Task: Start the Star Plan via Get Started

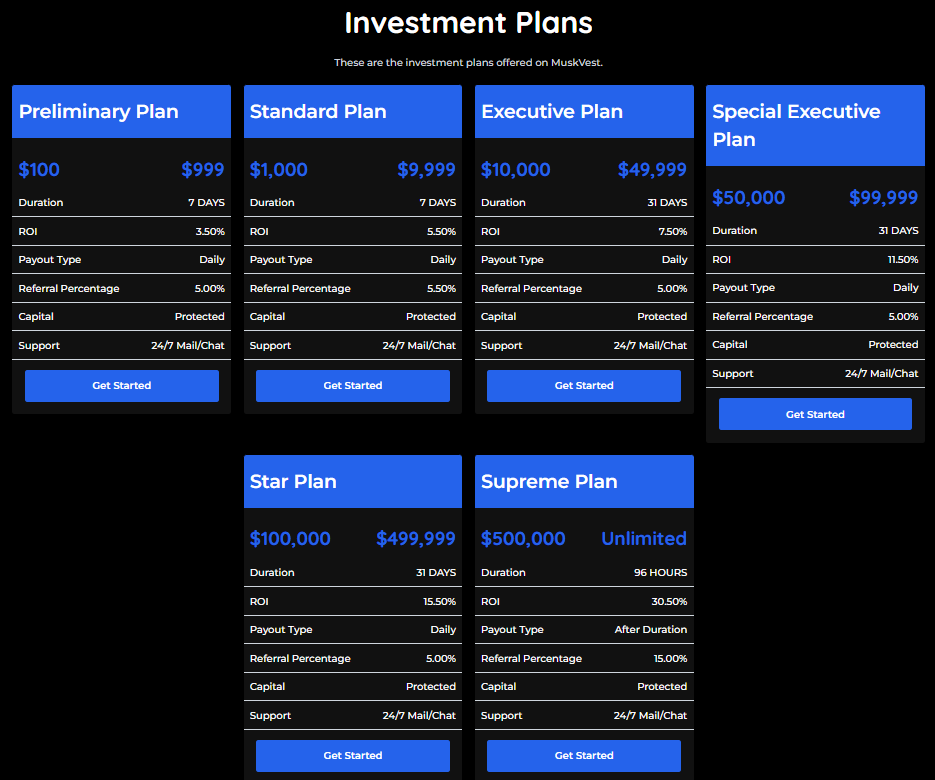Action: 352,756
